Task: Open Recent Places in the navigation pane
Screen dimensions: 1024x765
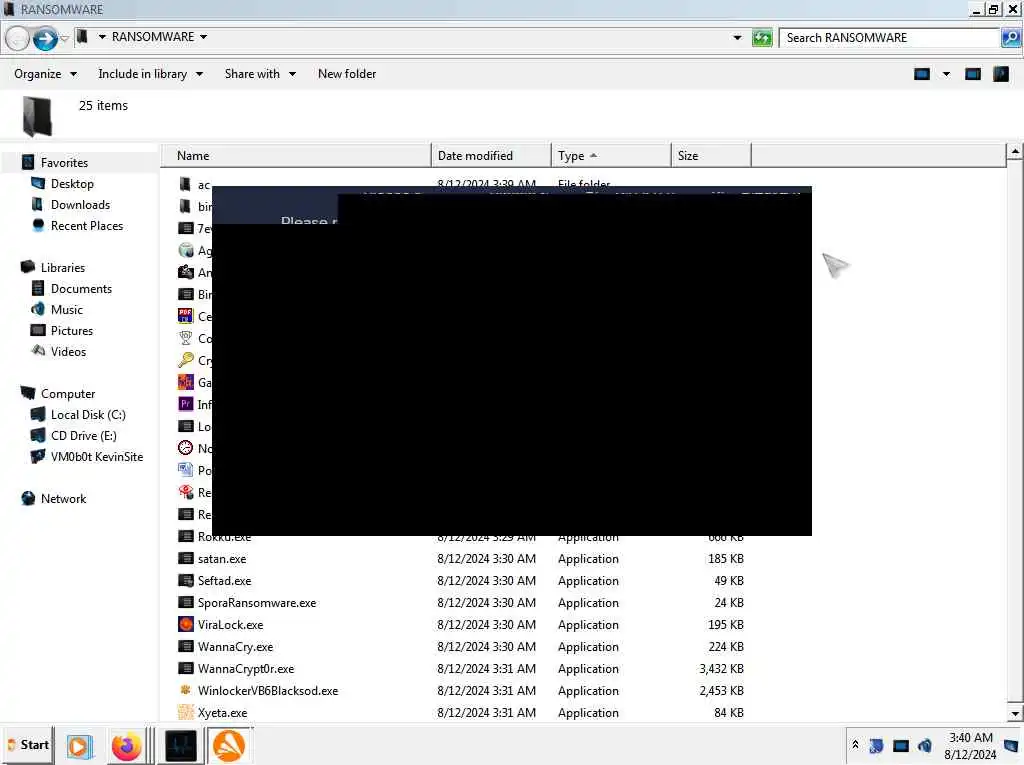Action: [x=87, y=225]
